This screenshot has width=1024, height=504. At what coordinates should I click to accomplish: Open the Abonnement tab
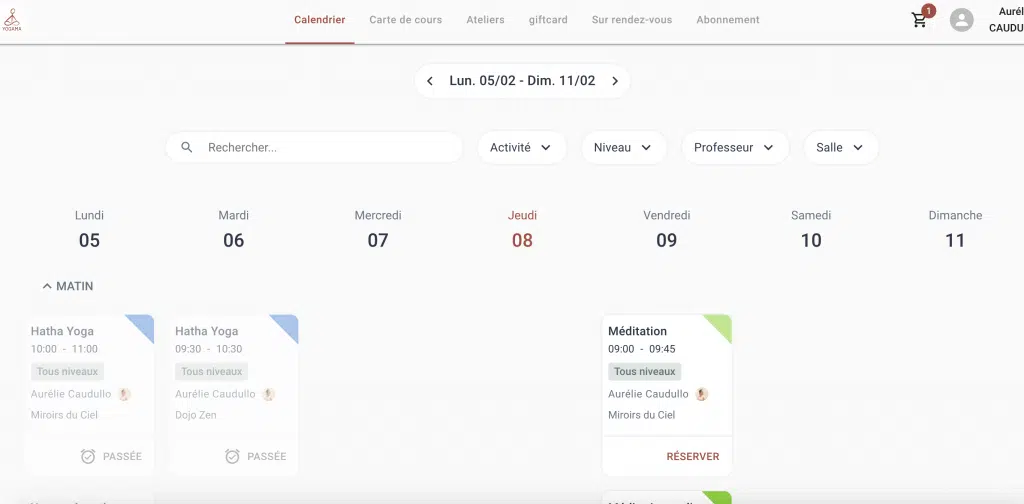727,20
